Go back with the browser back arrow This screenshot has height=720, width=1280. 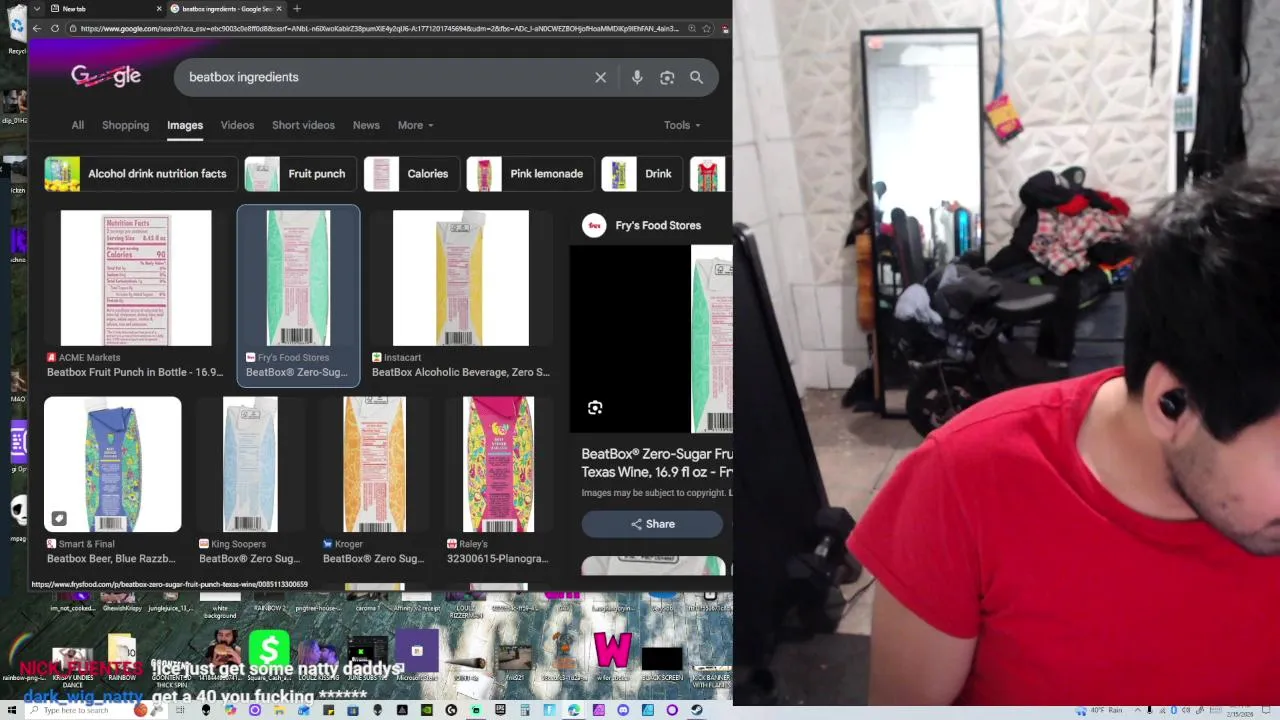coord(37,28)
